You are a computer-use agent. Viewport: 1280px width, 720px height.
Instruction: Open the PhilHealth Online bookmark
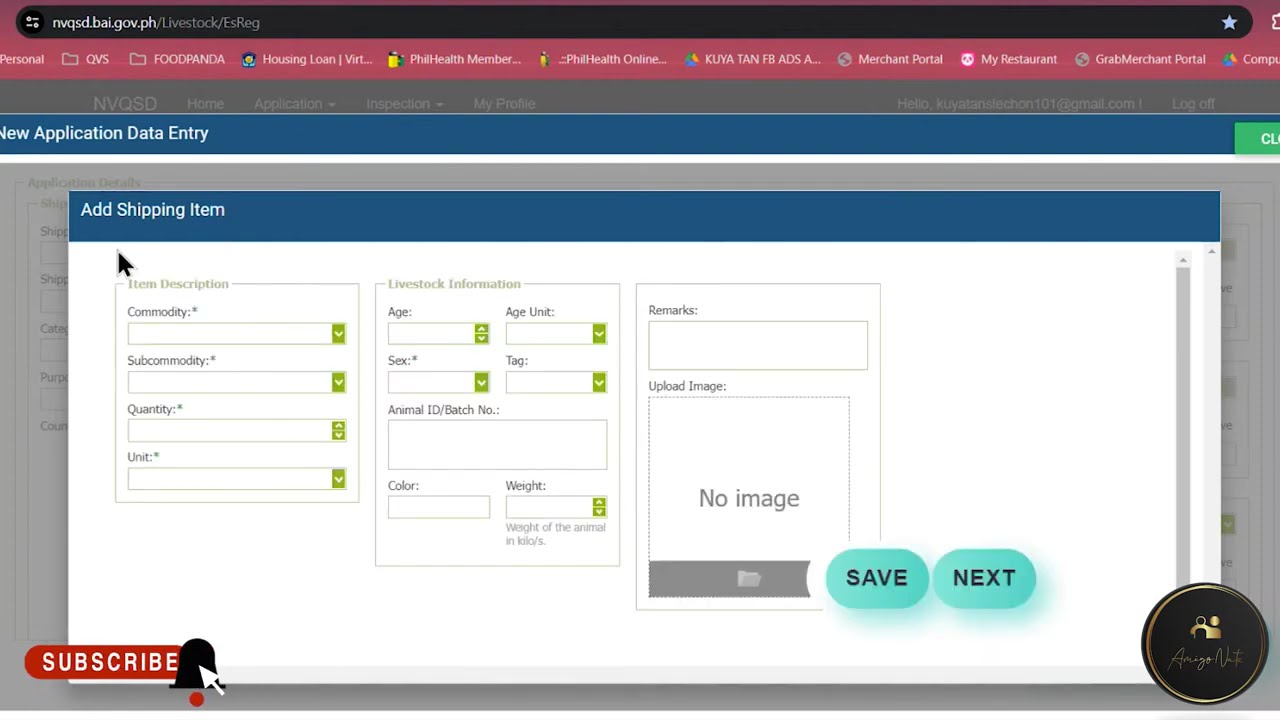point(603,59)
